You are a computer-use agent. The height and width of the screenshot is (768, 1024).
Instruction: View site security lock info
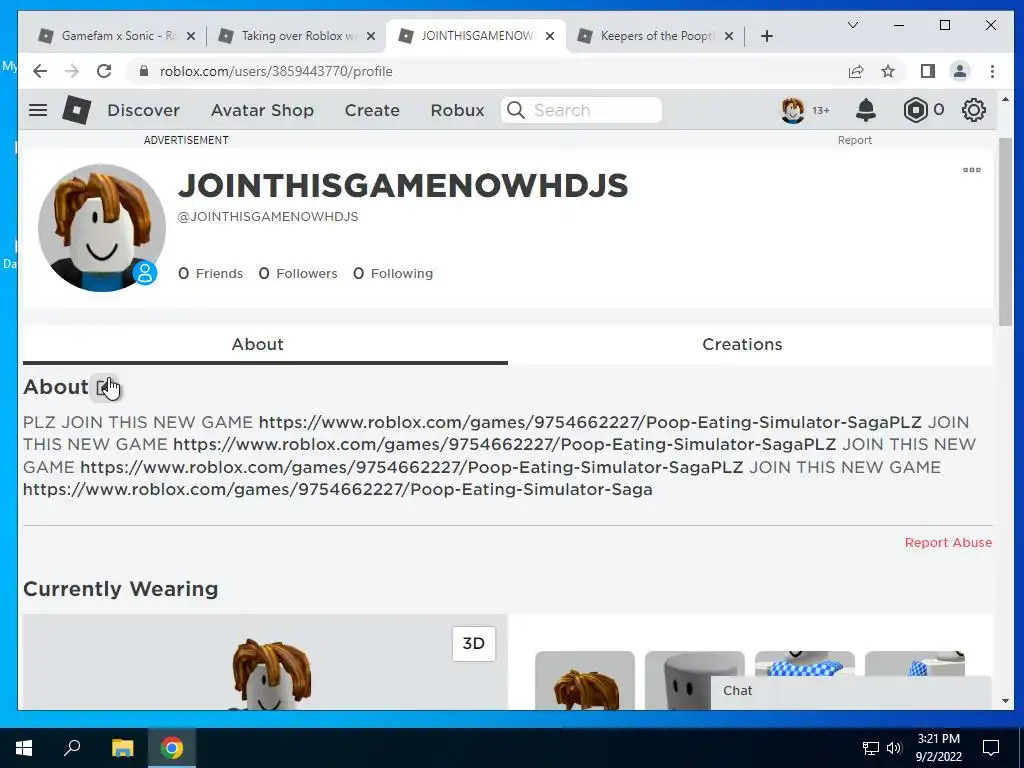click(x=144, y=71)
